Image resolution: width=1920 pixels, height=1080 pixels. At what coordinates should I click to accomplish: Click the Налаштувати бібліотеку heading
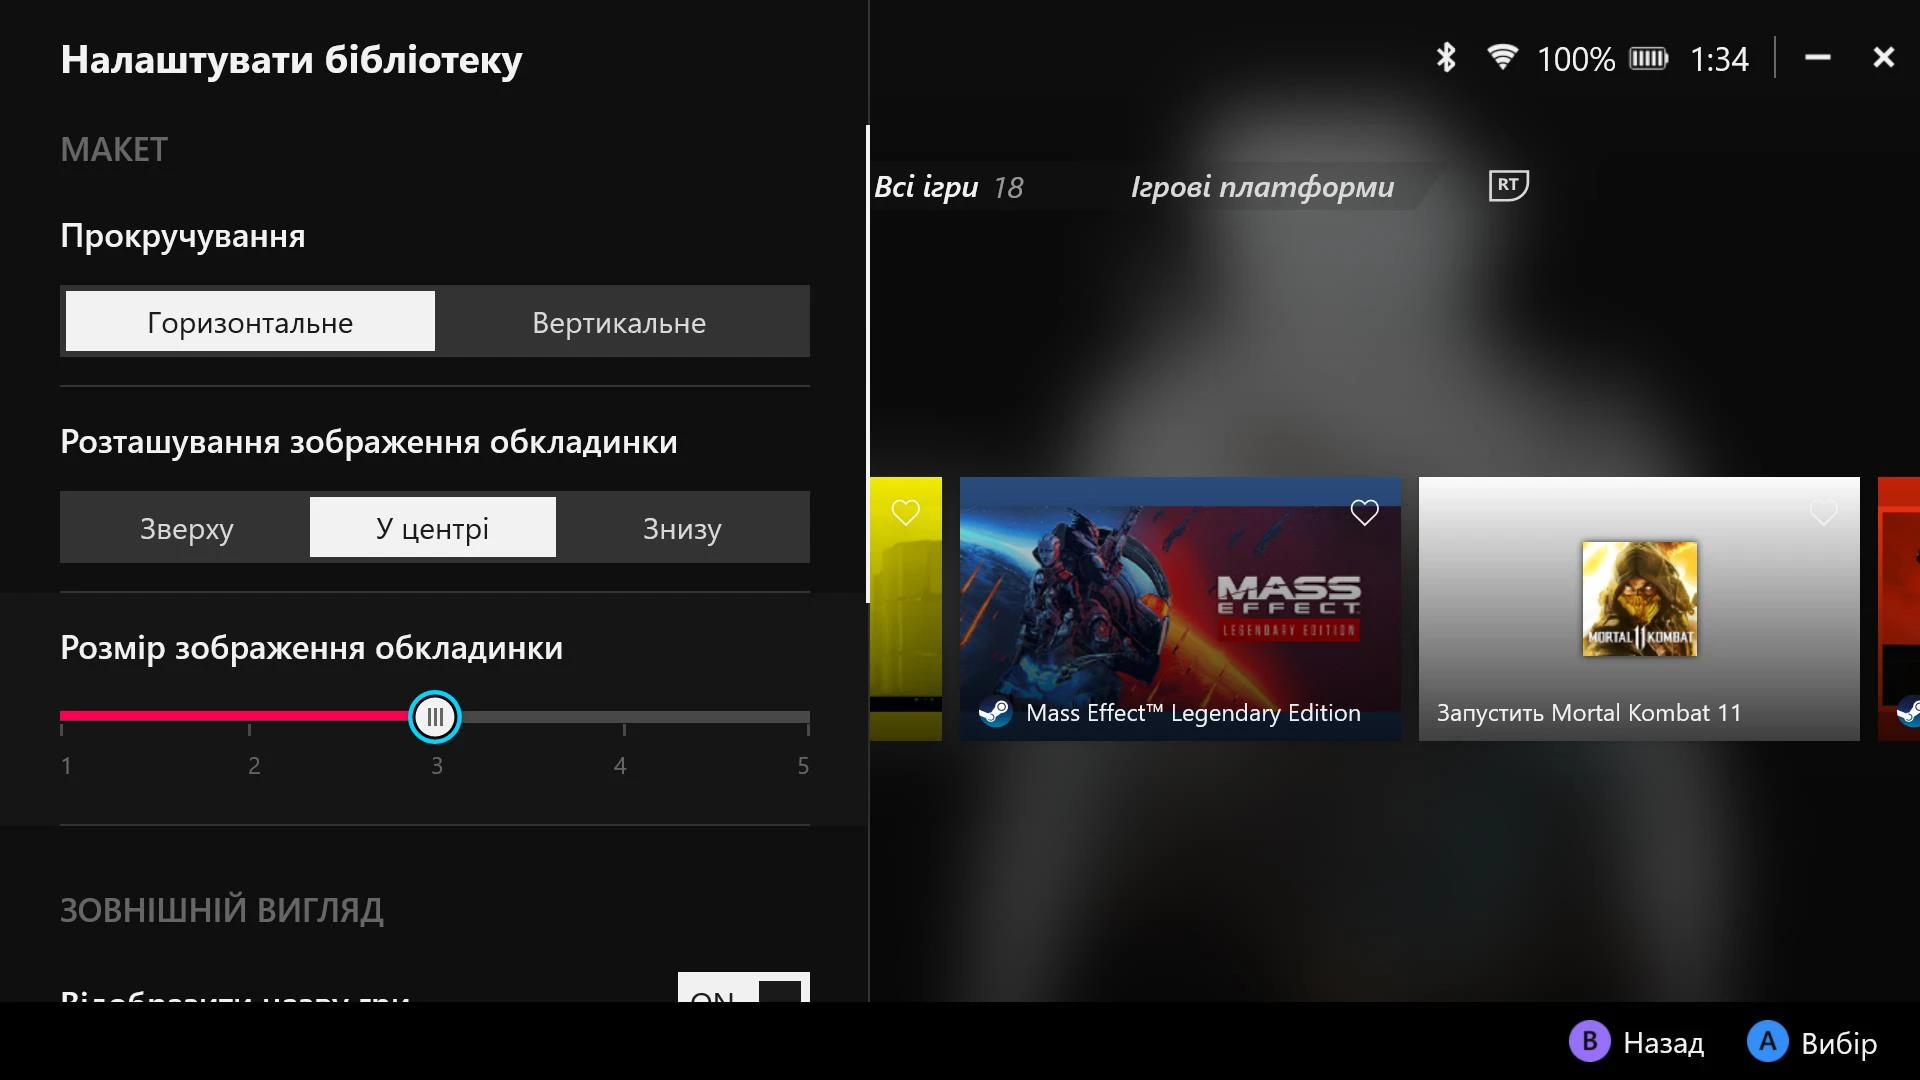(291, 59)
